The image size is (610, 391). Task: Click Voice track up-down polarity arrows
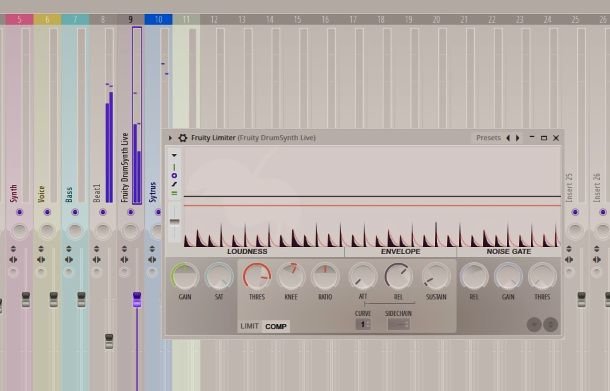click(41, 249)
